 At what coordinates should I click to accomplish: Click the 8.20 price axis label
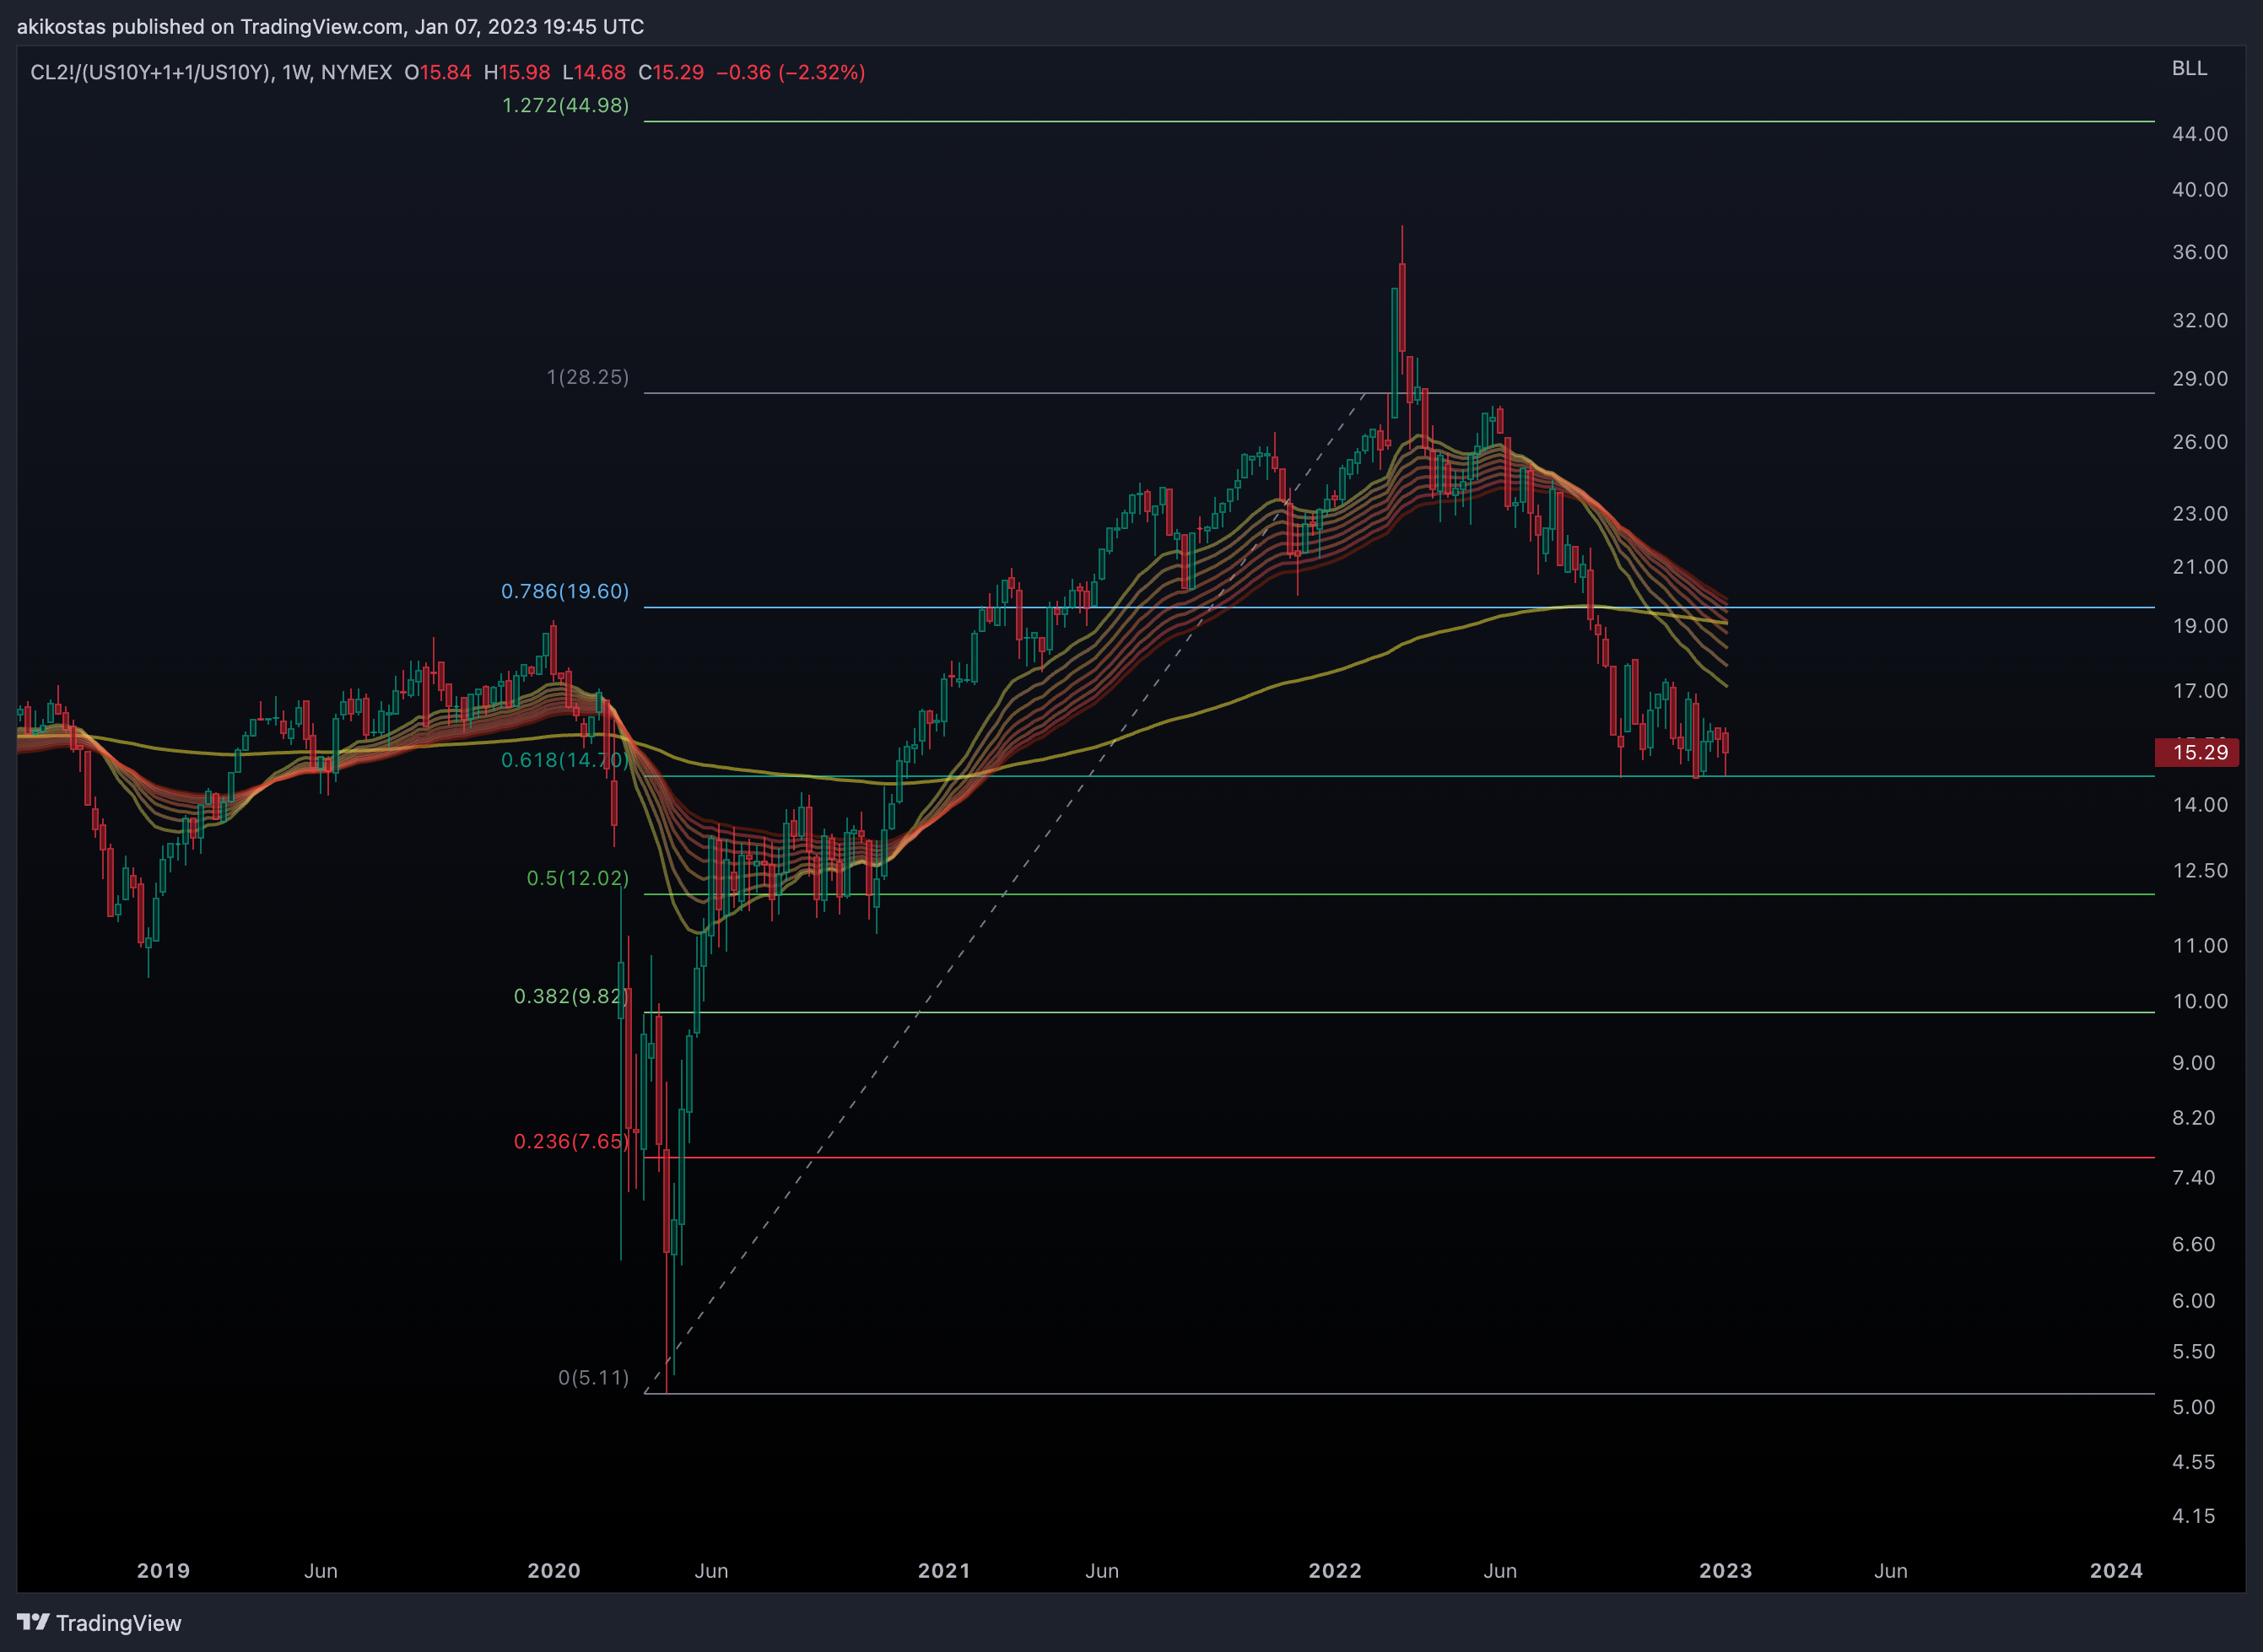2194,1118
